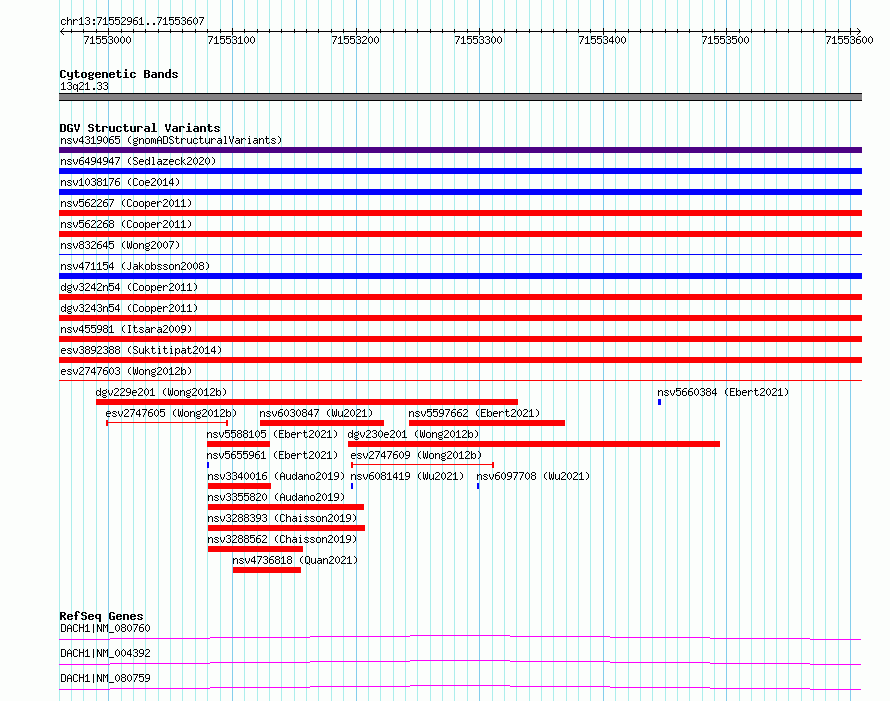
Task: Click the blue bar under nsv471154
Action: [x=460, y=276]
